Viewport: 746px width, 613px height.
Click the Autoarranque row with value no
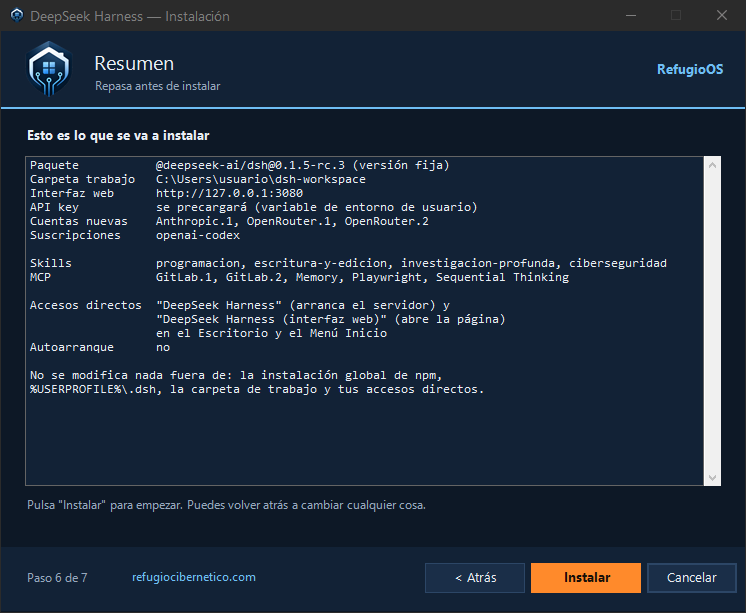point(100,347)
